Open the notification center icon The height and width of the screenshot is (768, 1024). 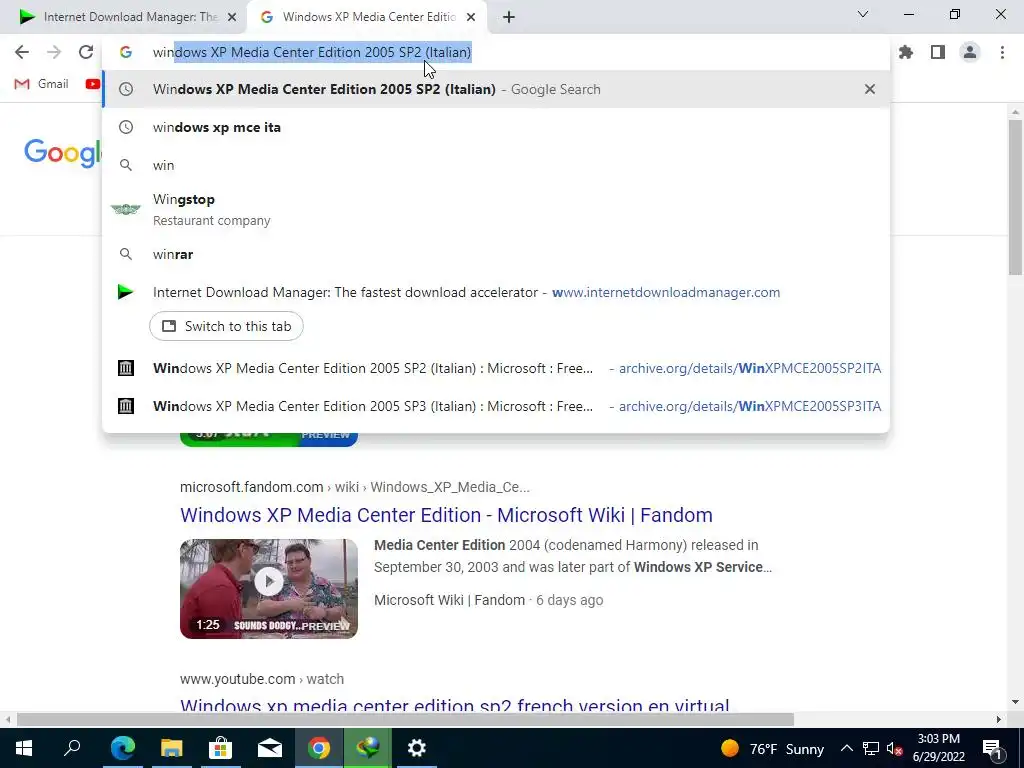[x=992, y=748]
